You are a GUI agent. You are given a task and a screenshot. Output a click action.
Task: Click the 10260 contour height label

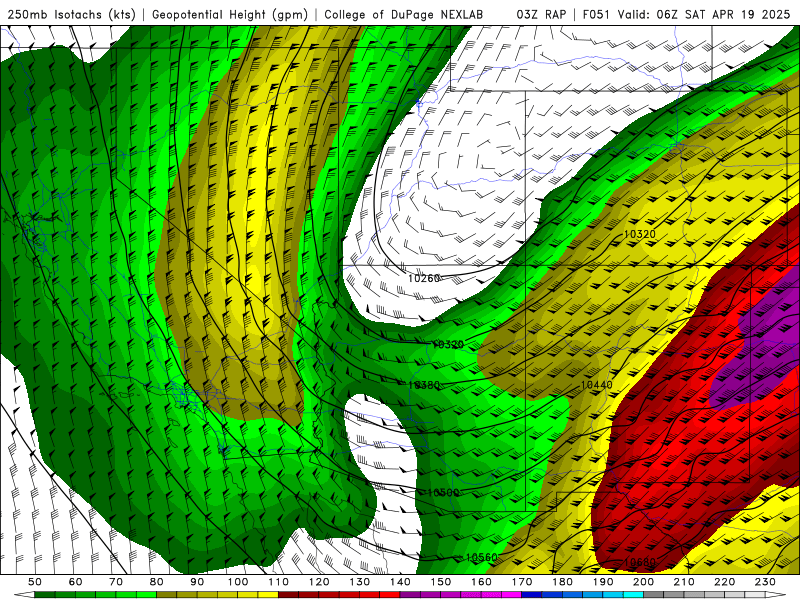coord(424,278)
